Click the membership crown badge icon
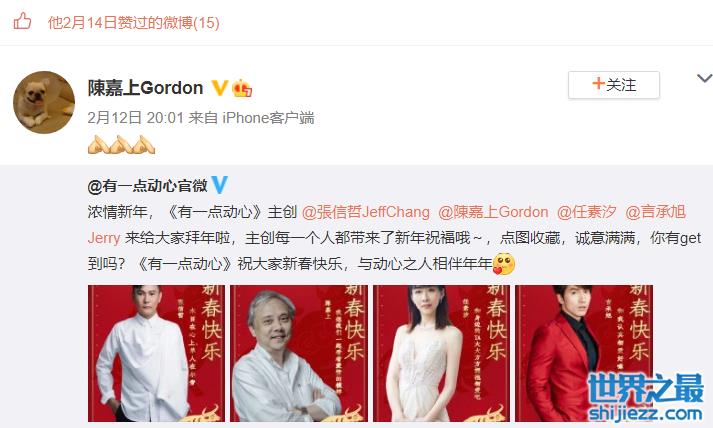Screen dimensions: 713x428 click(242, 88)
